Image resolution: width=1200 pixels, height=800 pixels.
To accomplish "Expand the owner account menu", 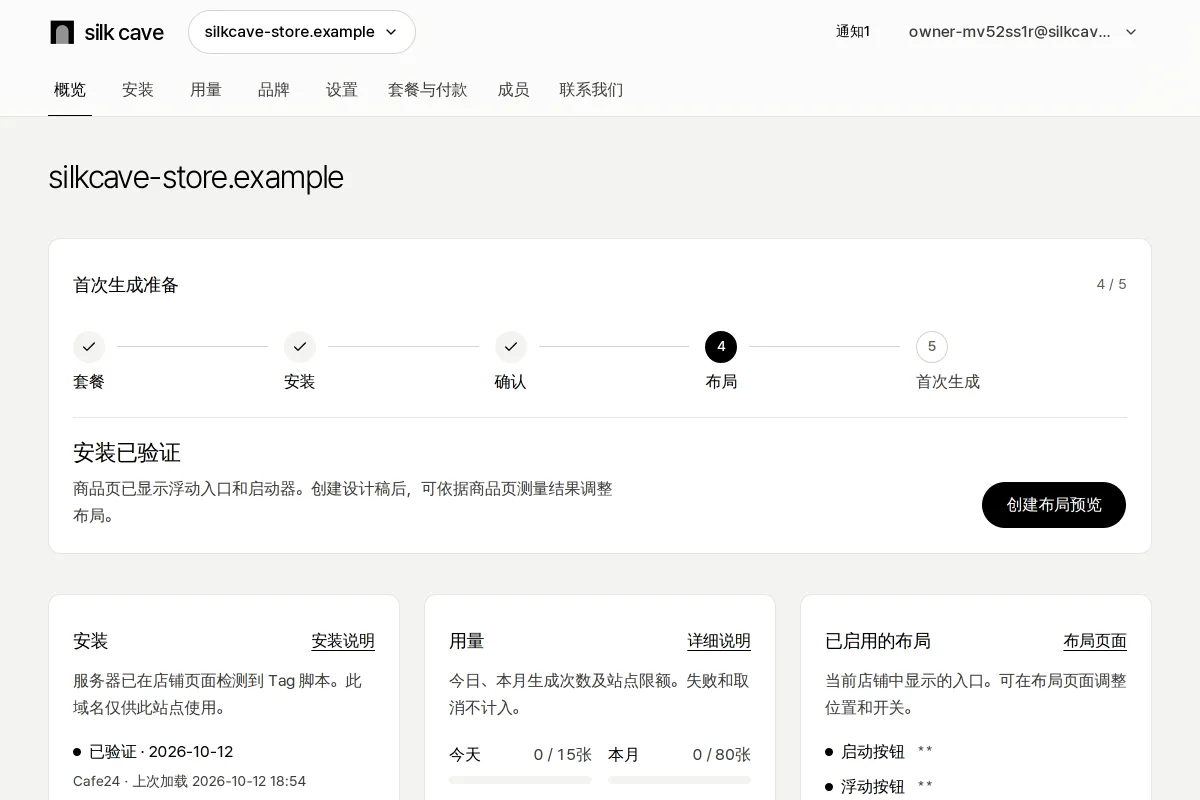I will pyautogui.click(x=1023, y=32).
